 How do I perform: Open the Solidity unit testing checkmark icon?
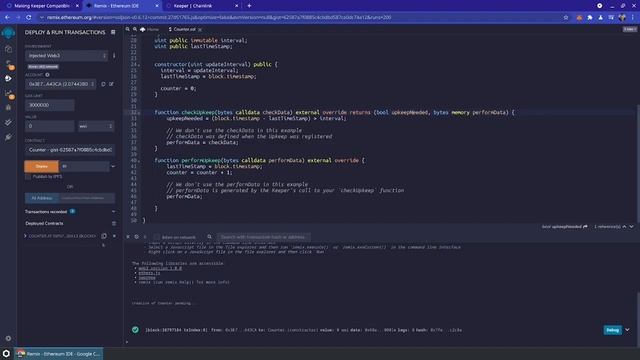pyautogui.click(x=8, y=122)
